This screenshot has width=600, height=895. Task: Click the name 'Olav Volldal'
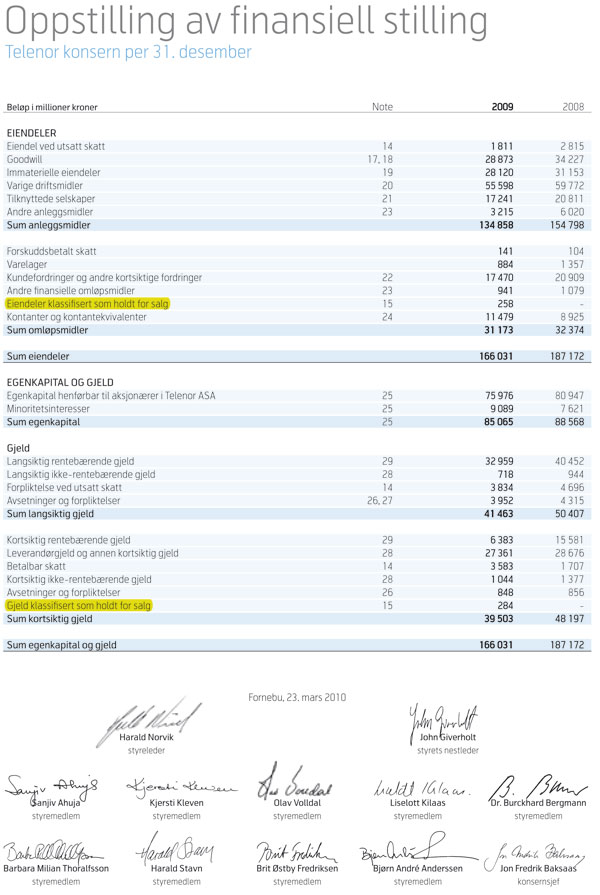[297, 803]
